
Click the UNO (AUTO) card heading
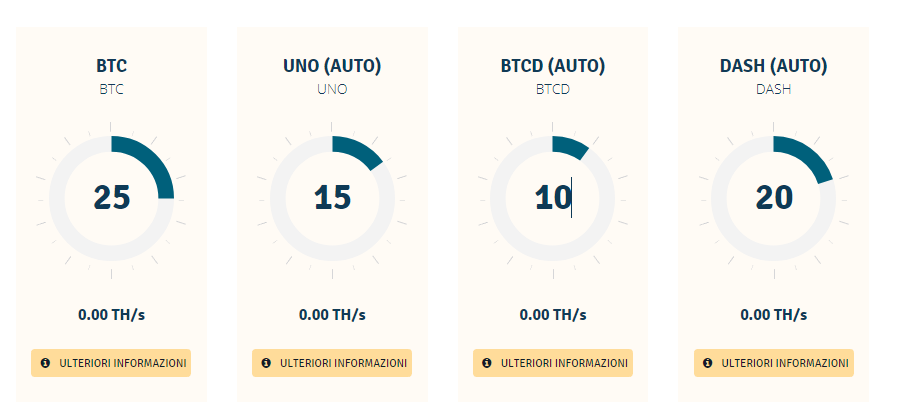(333, 67)
